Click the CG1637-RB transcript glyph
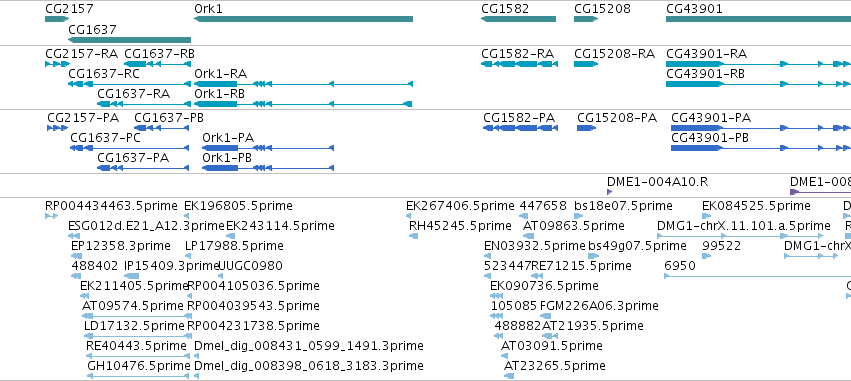 point(157,64)
